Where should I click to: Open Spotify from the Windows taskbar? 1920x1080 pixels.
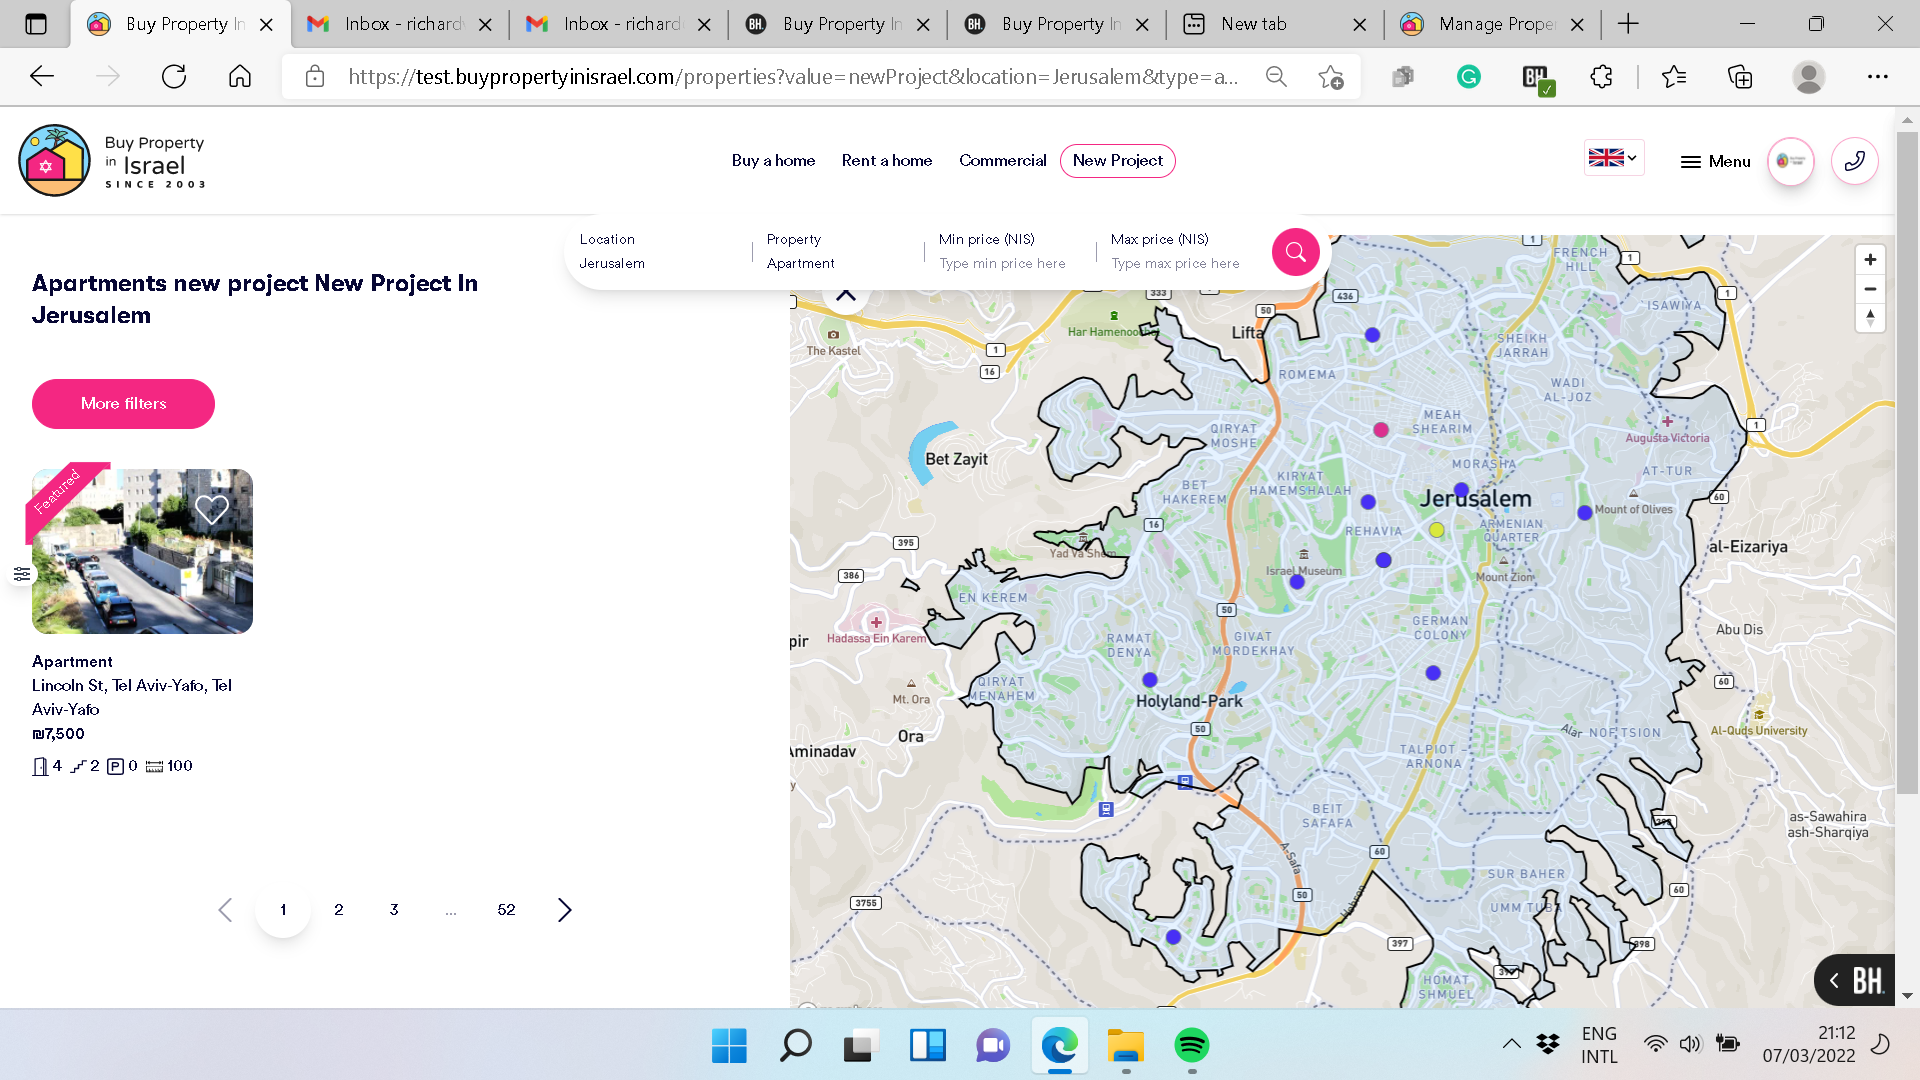tap(1191, 1045)
